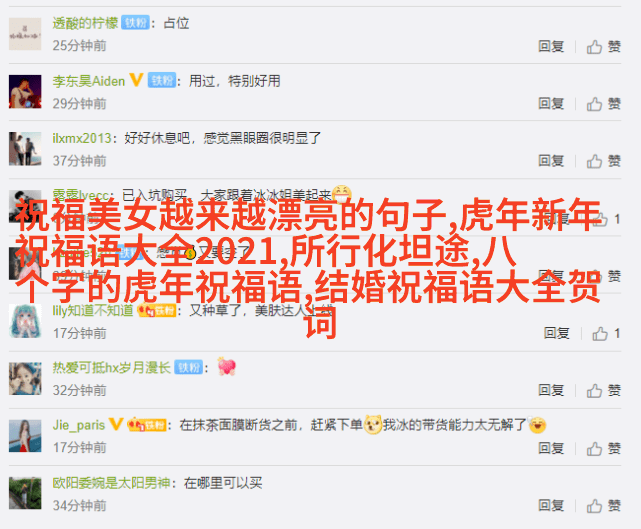Reply to 透酸的柠檬's 占位 comment
This screenshot has width=641, height=529.
[x=551, y=46]
